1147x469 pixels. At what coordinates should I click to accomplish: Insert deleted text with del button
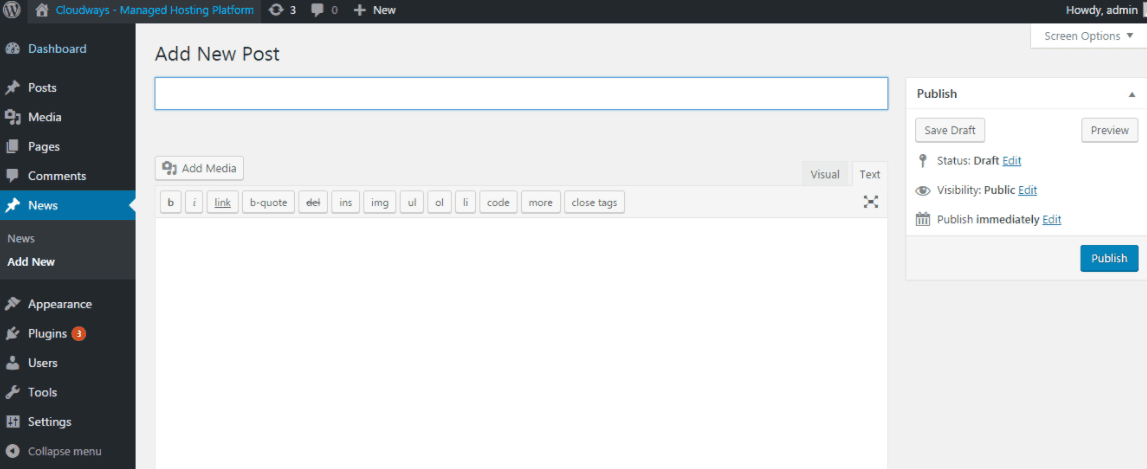coord(313,203)
